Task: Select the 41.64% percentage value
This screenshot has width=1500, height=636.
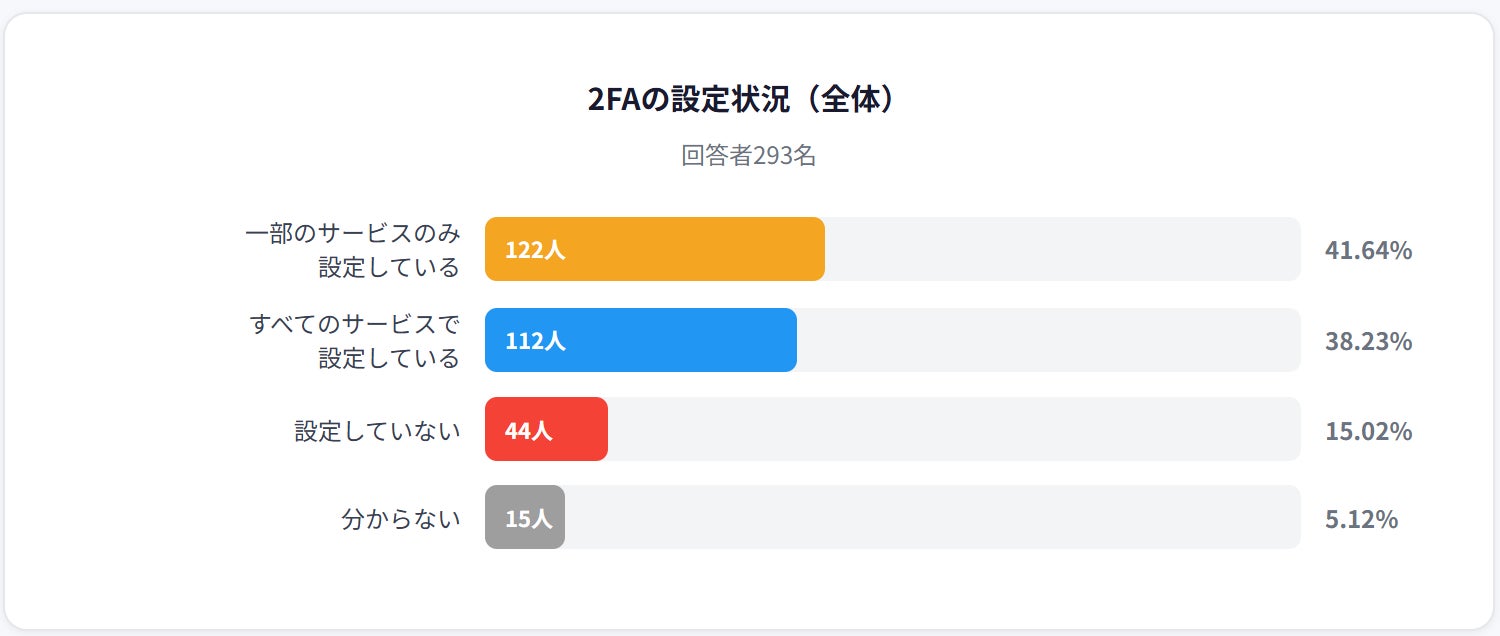Action: pos(1368,250)
